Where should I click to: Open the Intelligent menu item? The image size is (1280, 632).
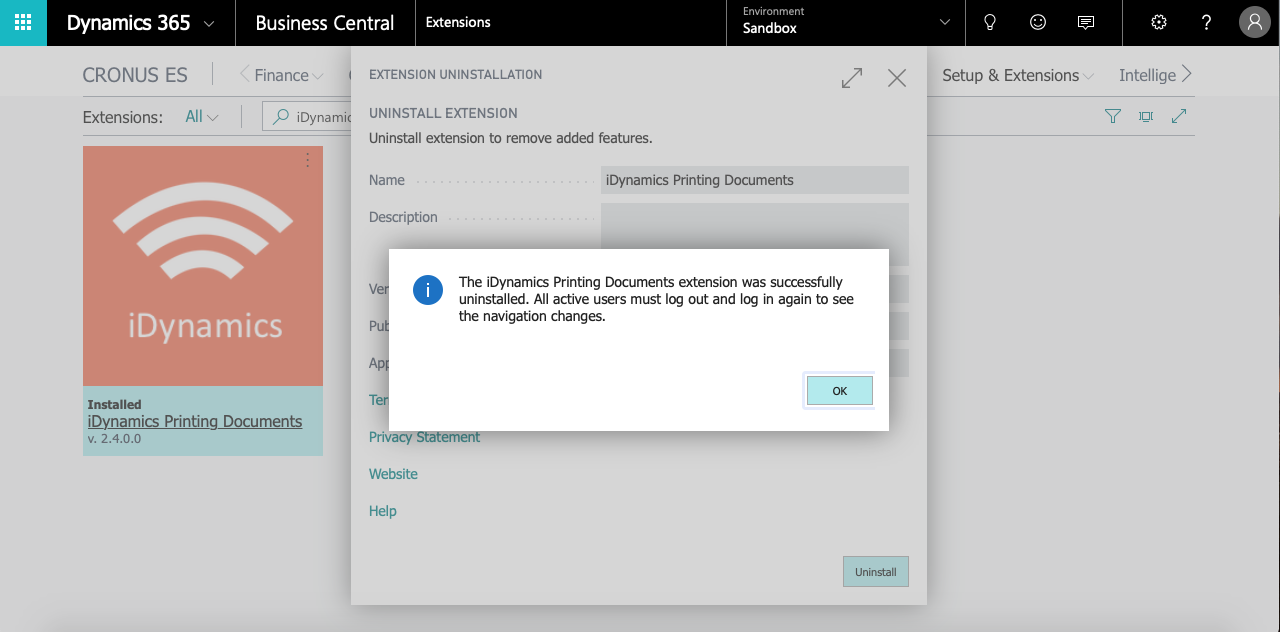pyautogui.click(x=1148, y=75)
